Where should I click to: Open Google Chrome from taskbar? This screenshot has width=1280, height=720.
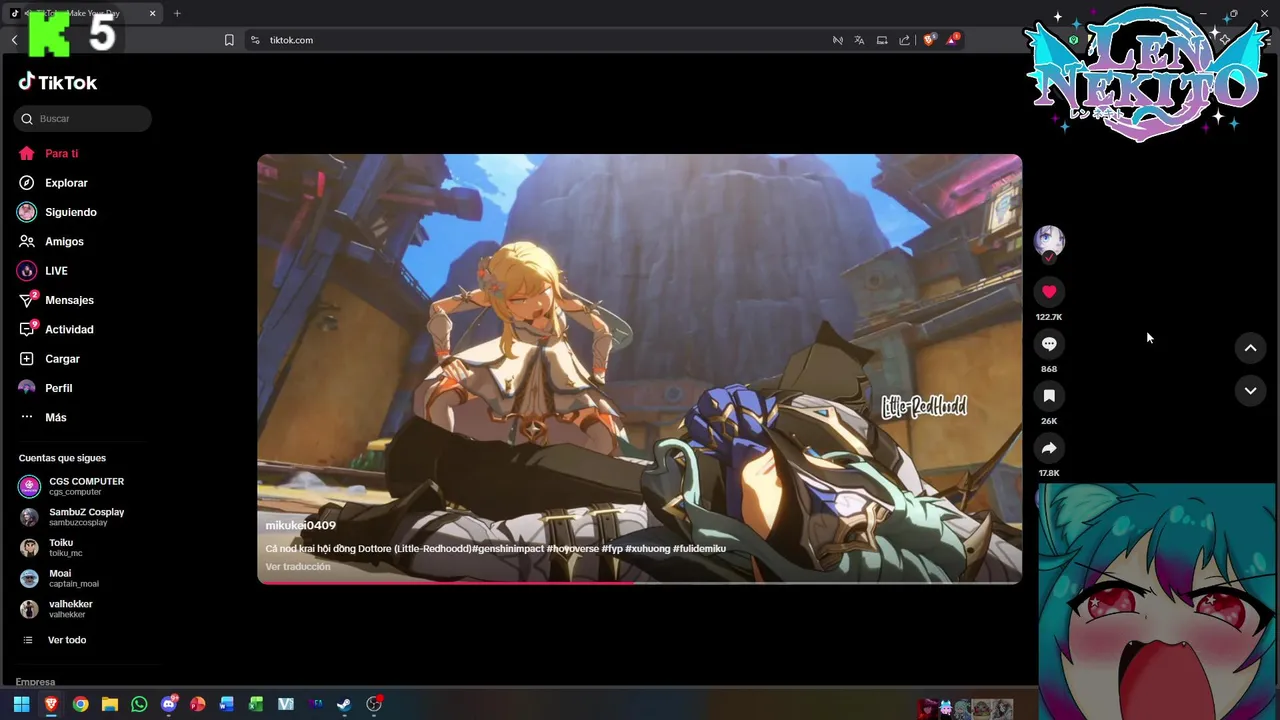click(x=80, y=704)
